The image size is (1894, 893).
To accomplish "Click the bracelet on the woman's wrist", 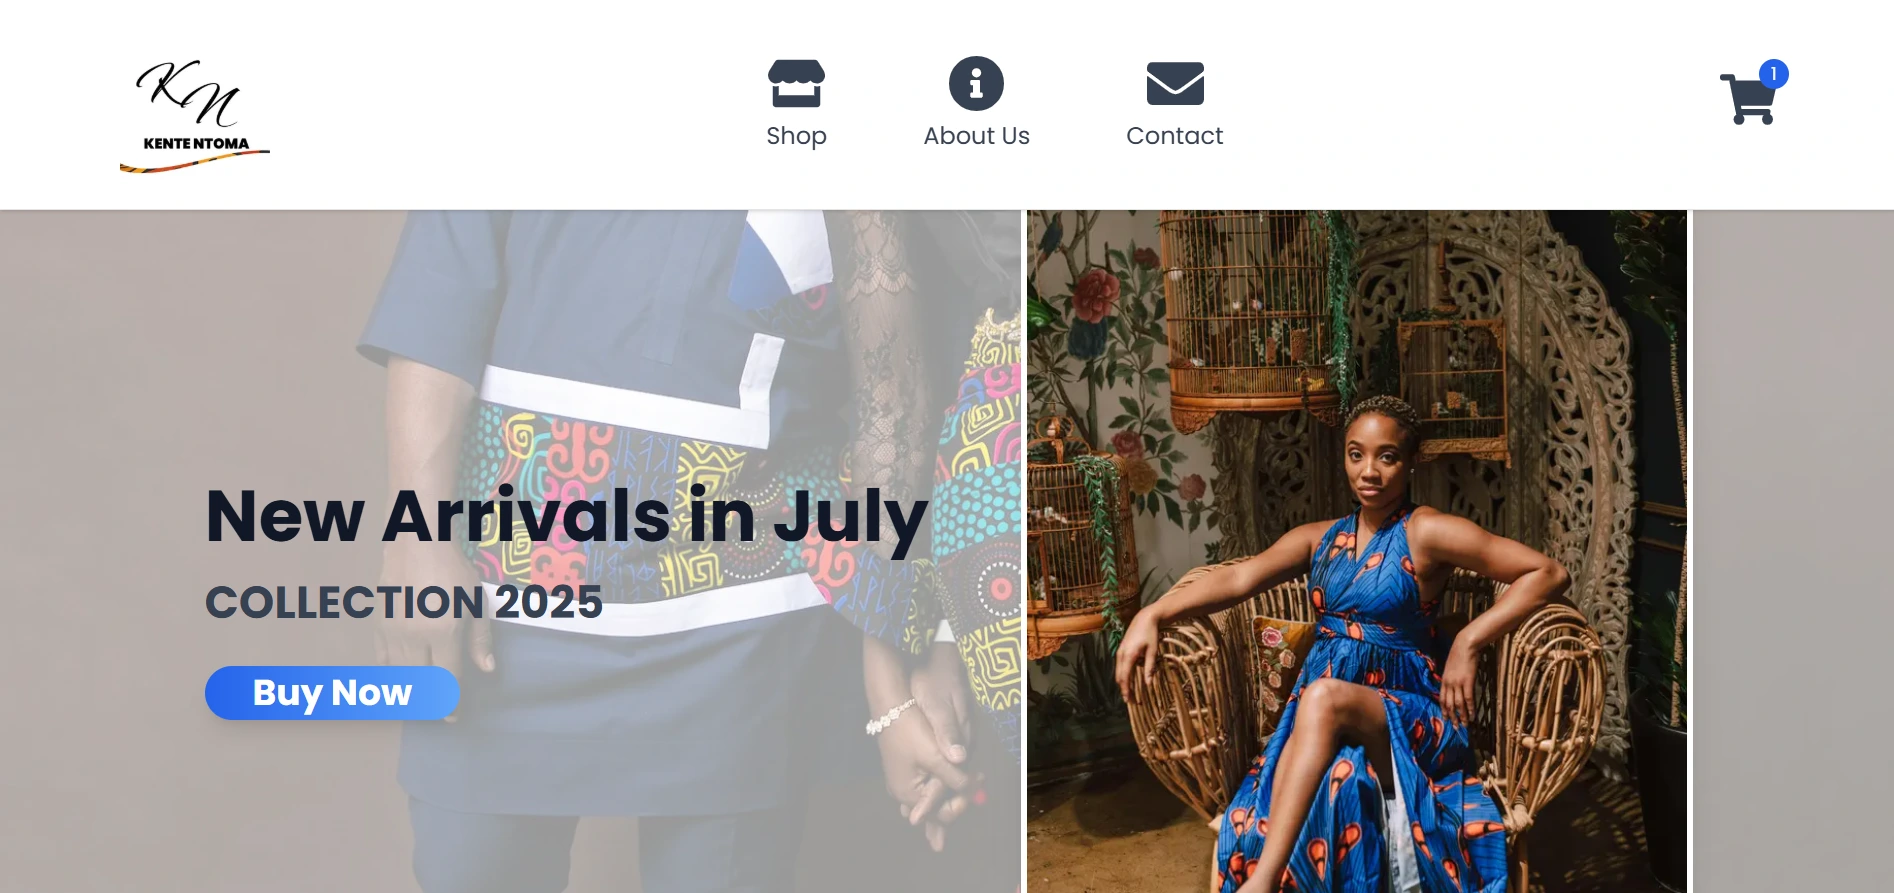I will (890, 716).
